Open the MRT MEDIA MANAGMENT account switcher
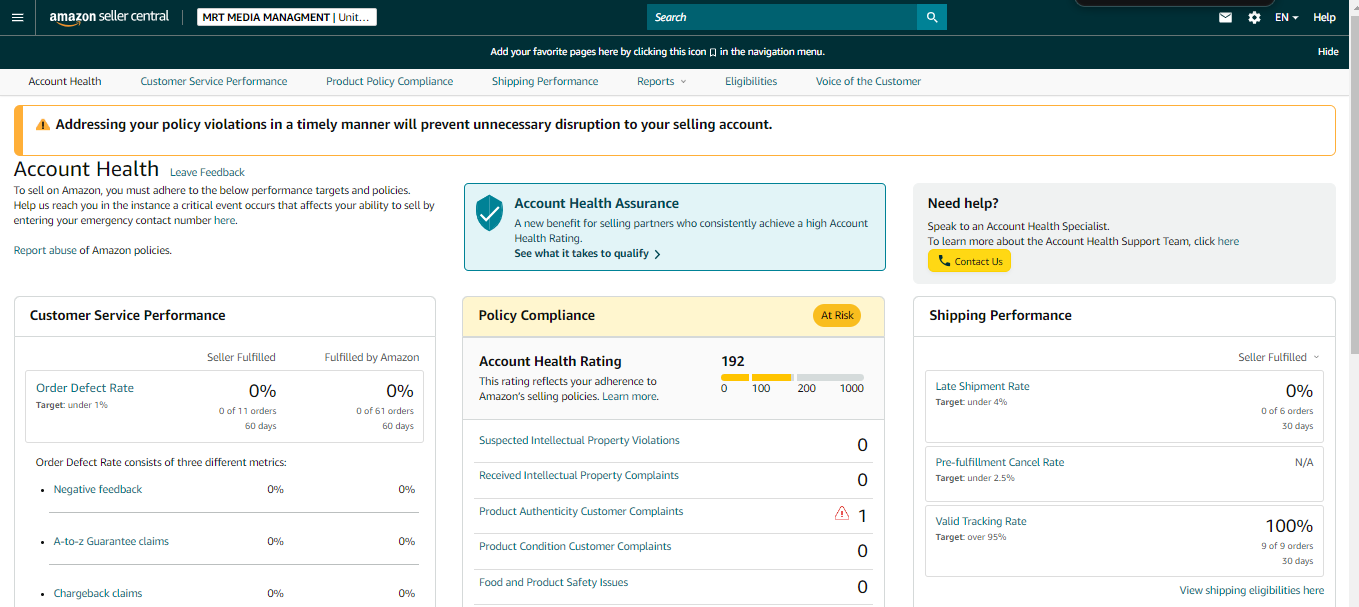Viewport: 1359px width, 607px height. pos(287,17)
